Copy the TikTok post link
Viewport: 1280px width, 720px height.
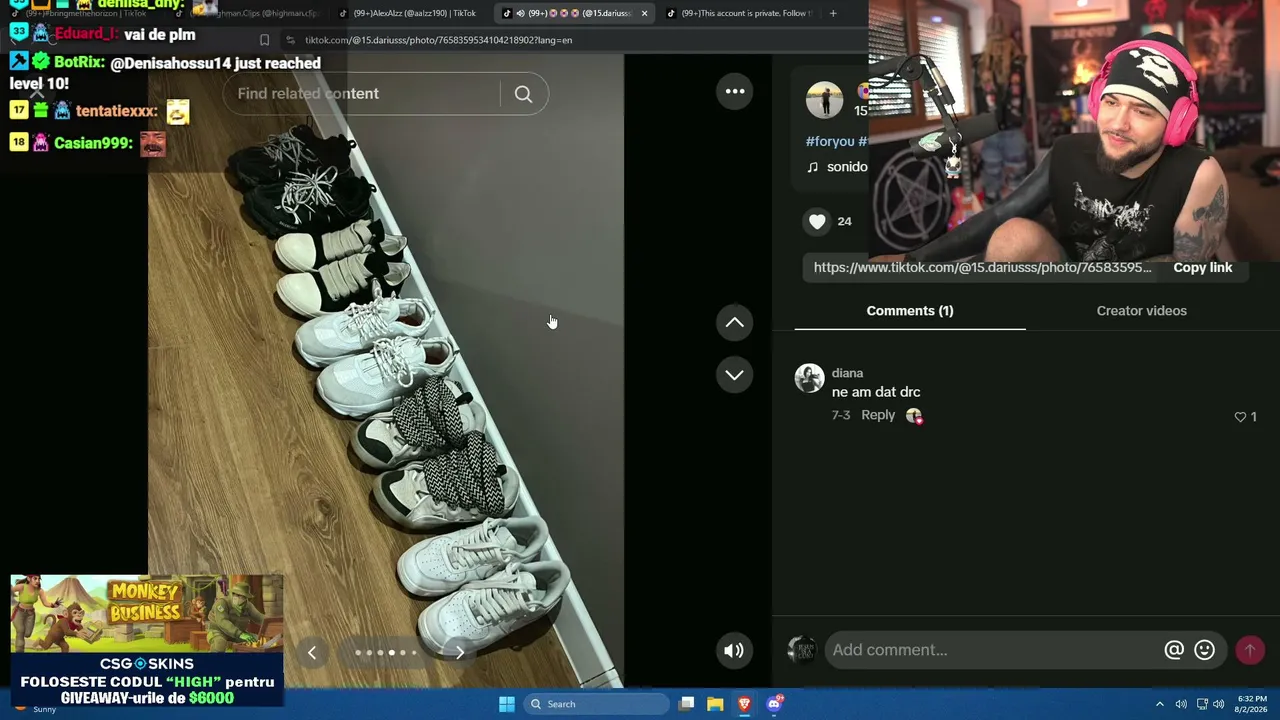(x=1202, y=268)
